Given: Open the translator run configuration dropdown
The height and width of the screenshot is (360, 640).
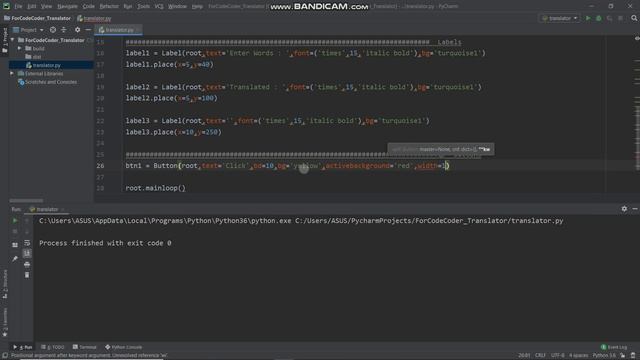Looking at the screenshot, I should pyautogui.click(x=560, y=18).
